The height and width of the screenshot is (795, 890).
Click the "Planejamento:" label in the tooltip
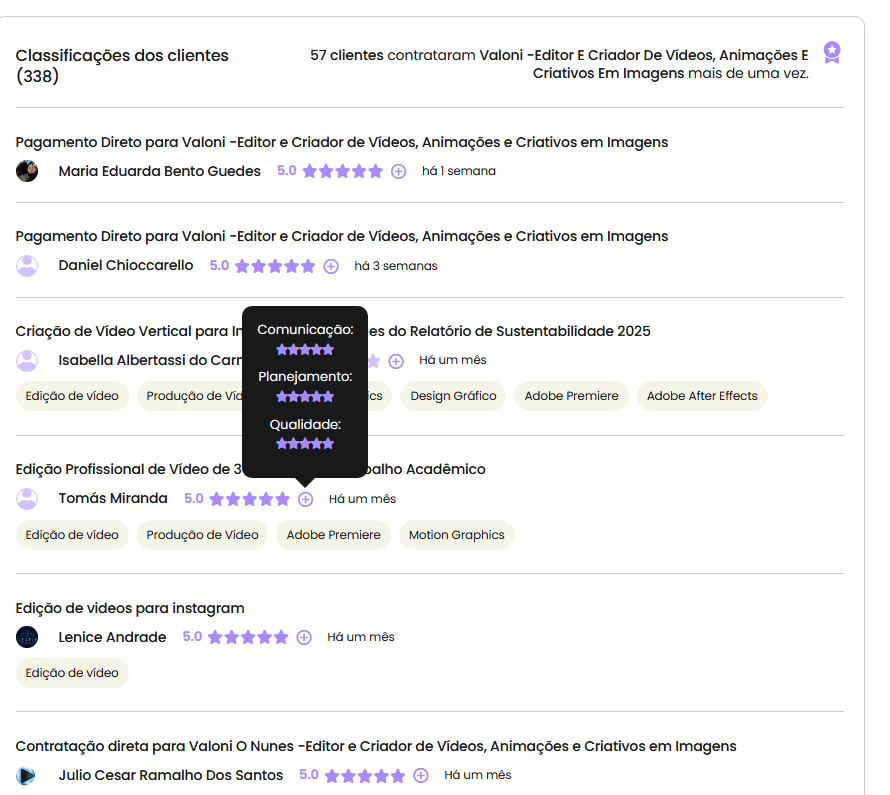click(305, 377)
